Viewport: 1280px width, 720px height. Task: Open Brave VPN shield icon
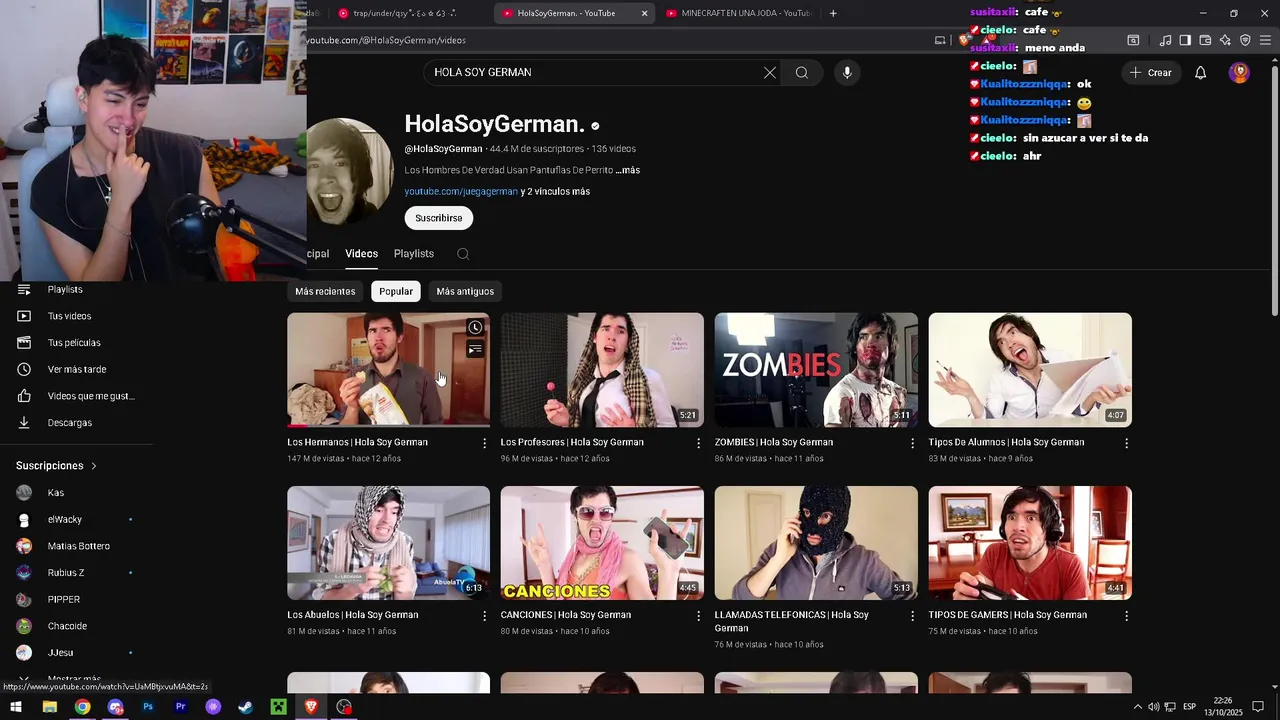pos(1245,40)
